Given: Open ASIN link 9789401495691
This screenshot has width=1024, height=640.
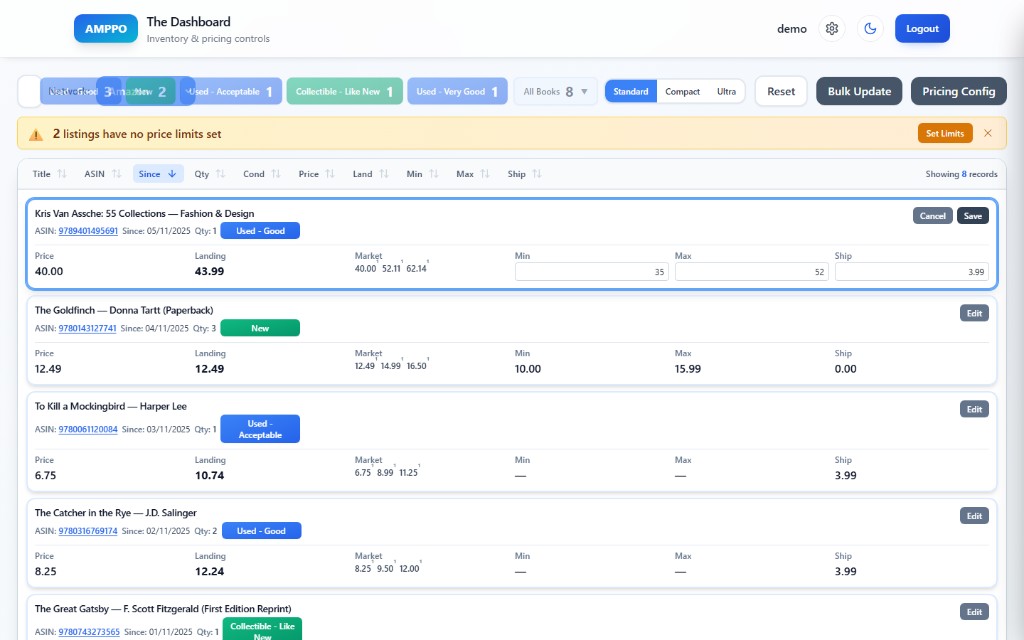Looking at the screenshot, I should pos(88,231).
